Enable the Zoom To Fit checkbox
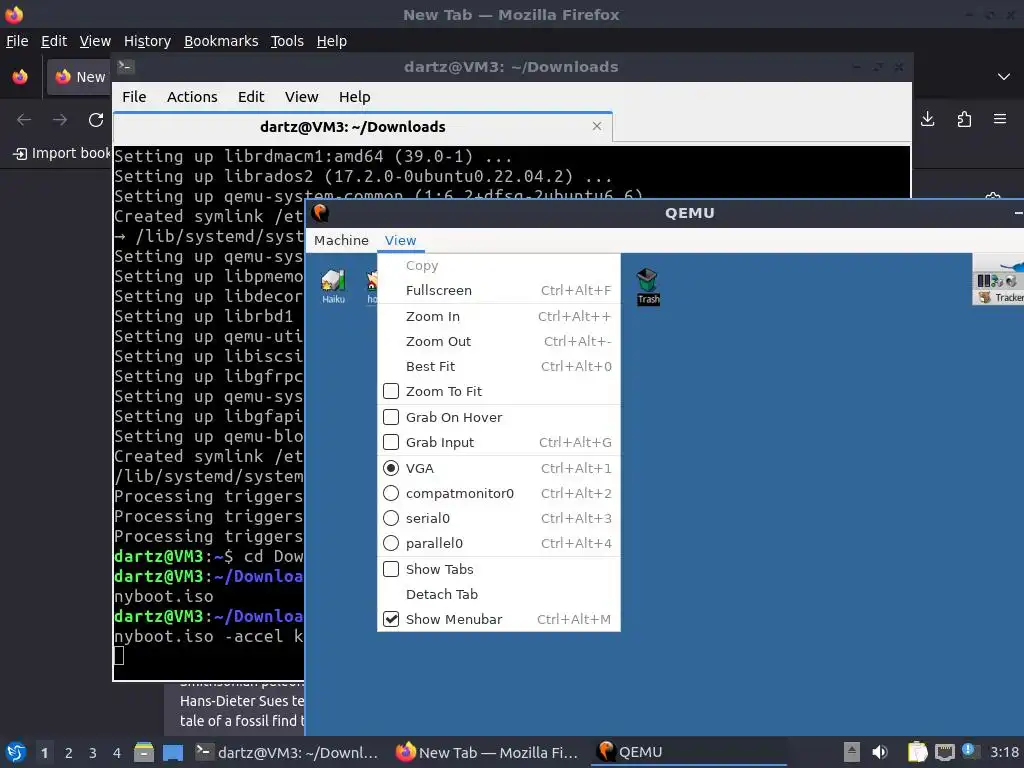This screenshot has width=1024, height=768. point(391,391)
